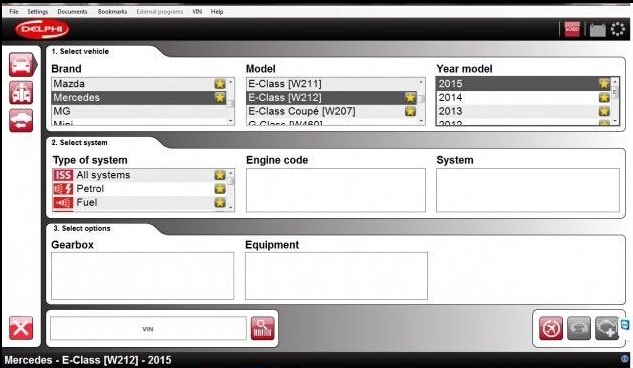Viewport: 633px width, 368px height.
Task: Open the vehicle history sidebar icon
Action: [21, 121]
